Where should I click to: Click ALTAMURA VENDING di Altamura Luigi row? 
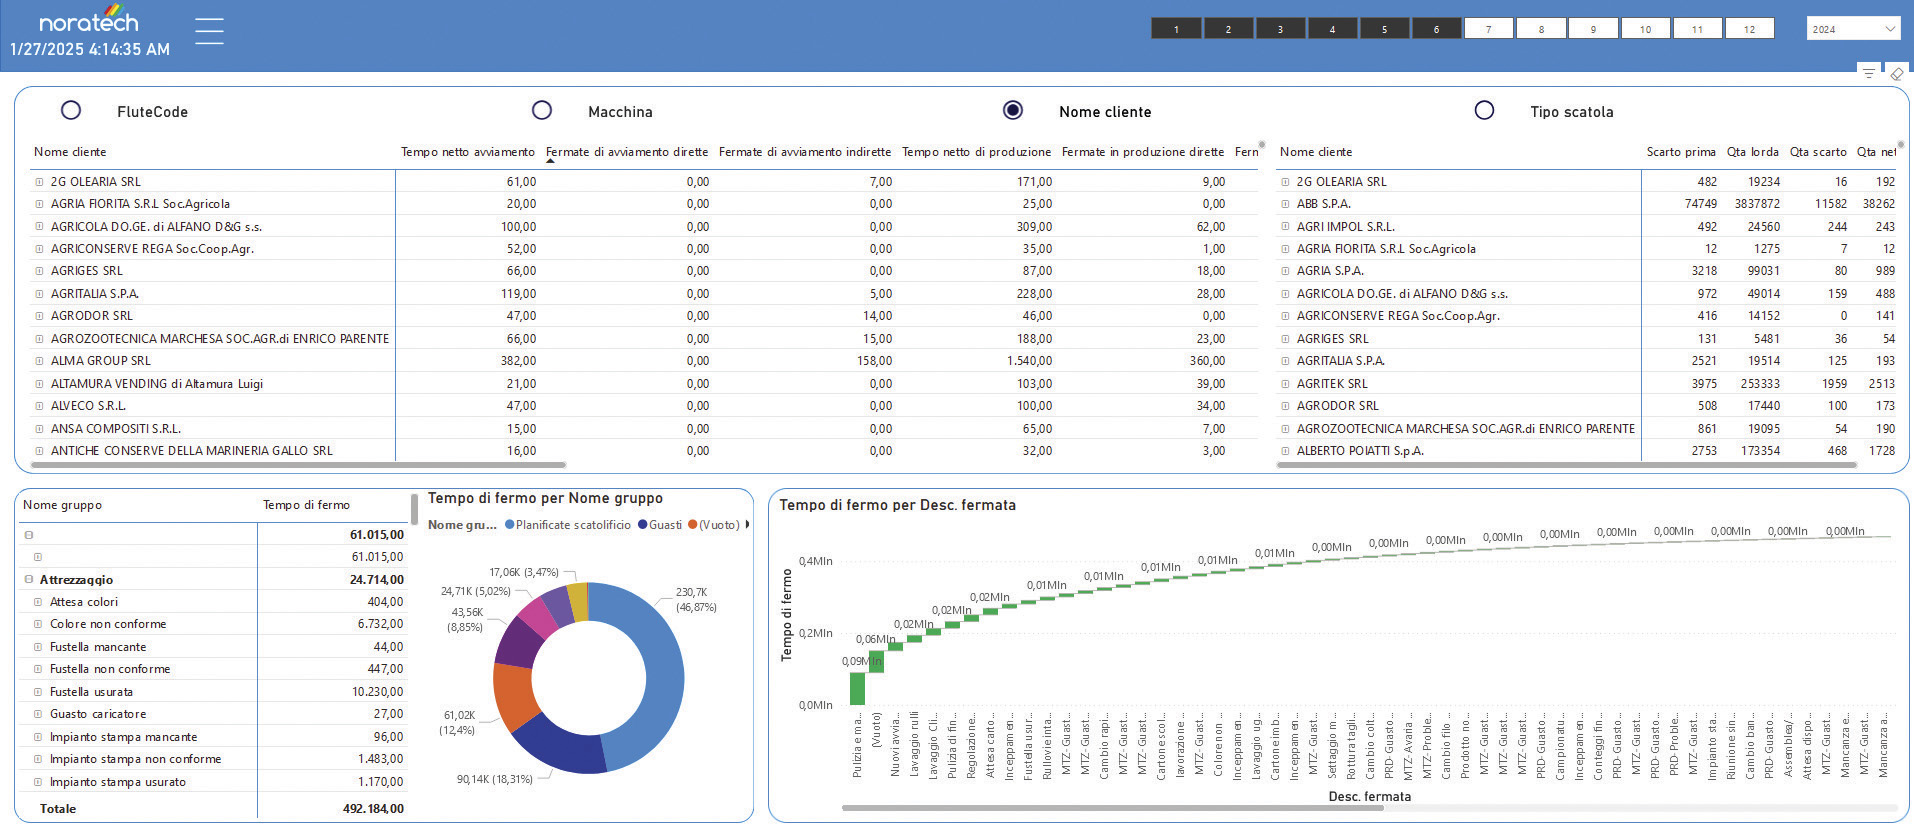point(156,384)
